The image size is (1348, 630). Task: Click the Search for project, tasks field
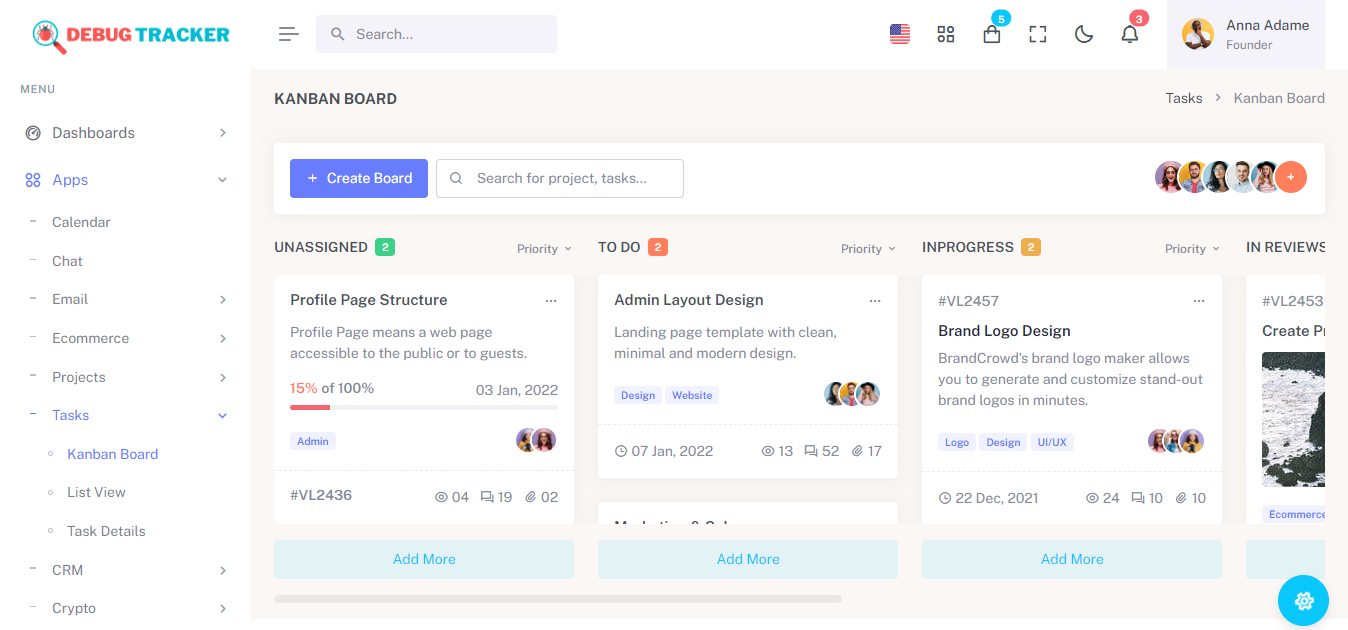point(560,178)
